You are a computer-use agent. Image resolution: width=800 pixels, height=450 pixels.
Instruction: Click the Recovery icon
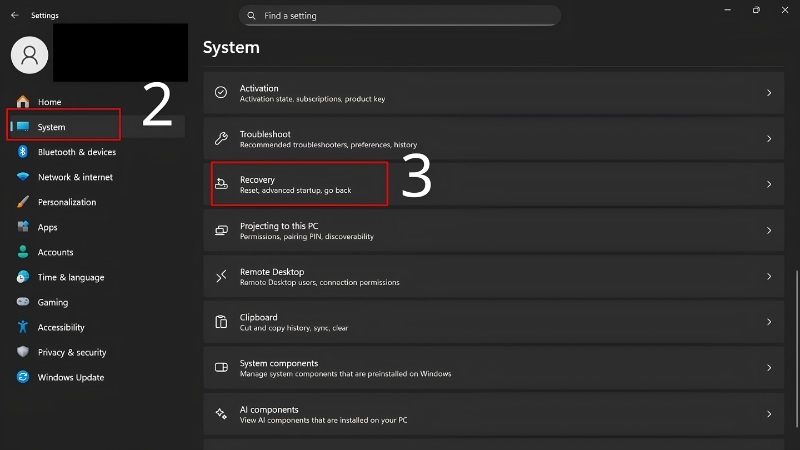pos(221,184)
